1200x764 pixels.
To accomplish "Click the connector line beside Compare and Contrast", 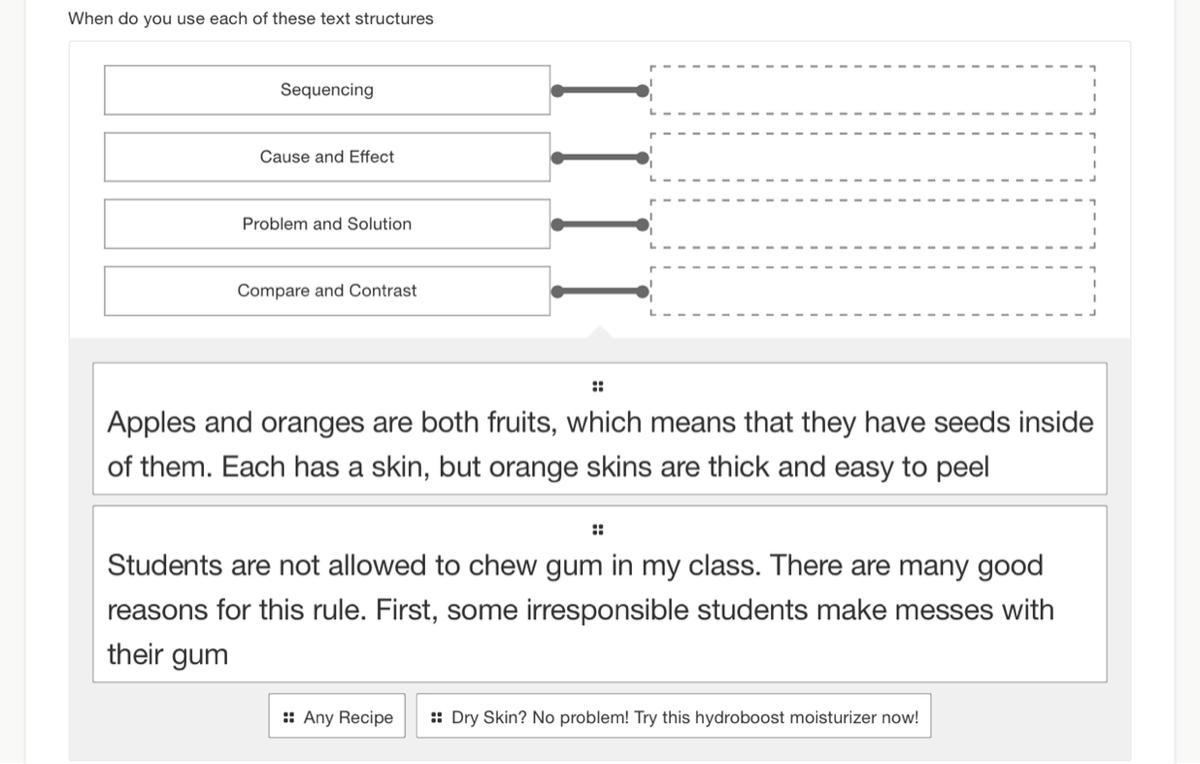I will click(600, 292).
